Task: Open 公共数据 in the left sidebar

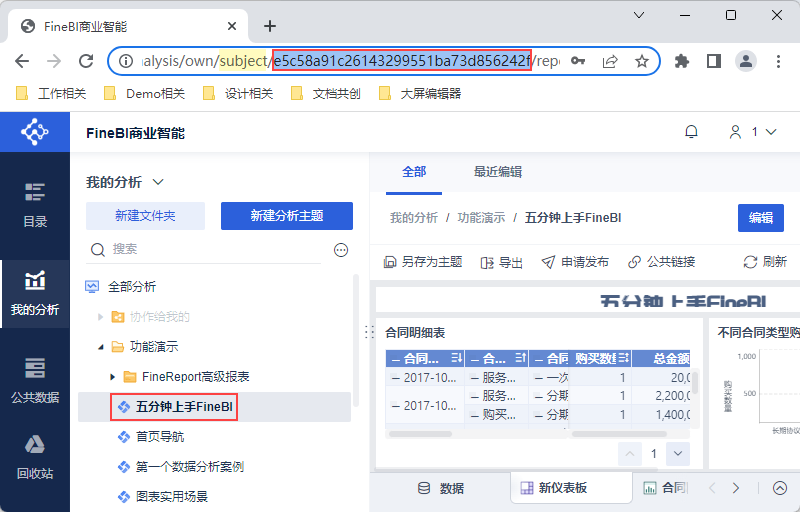Action: tap(35, 381)
